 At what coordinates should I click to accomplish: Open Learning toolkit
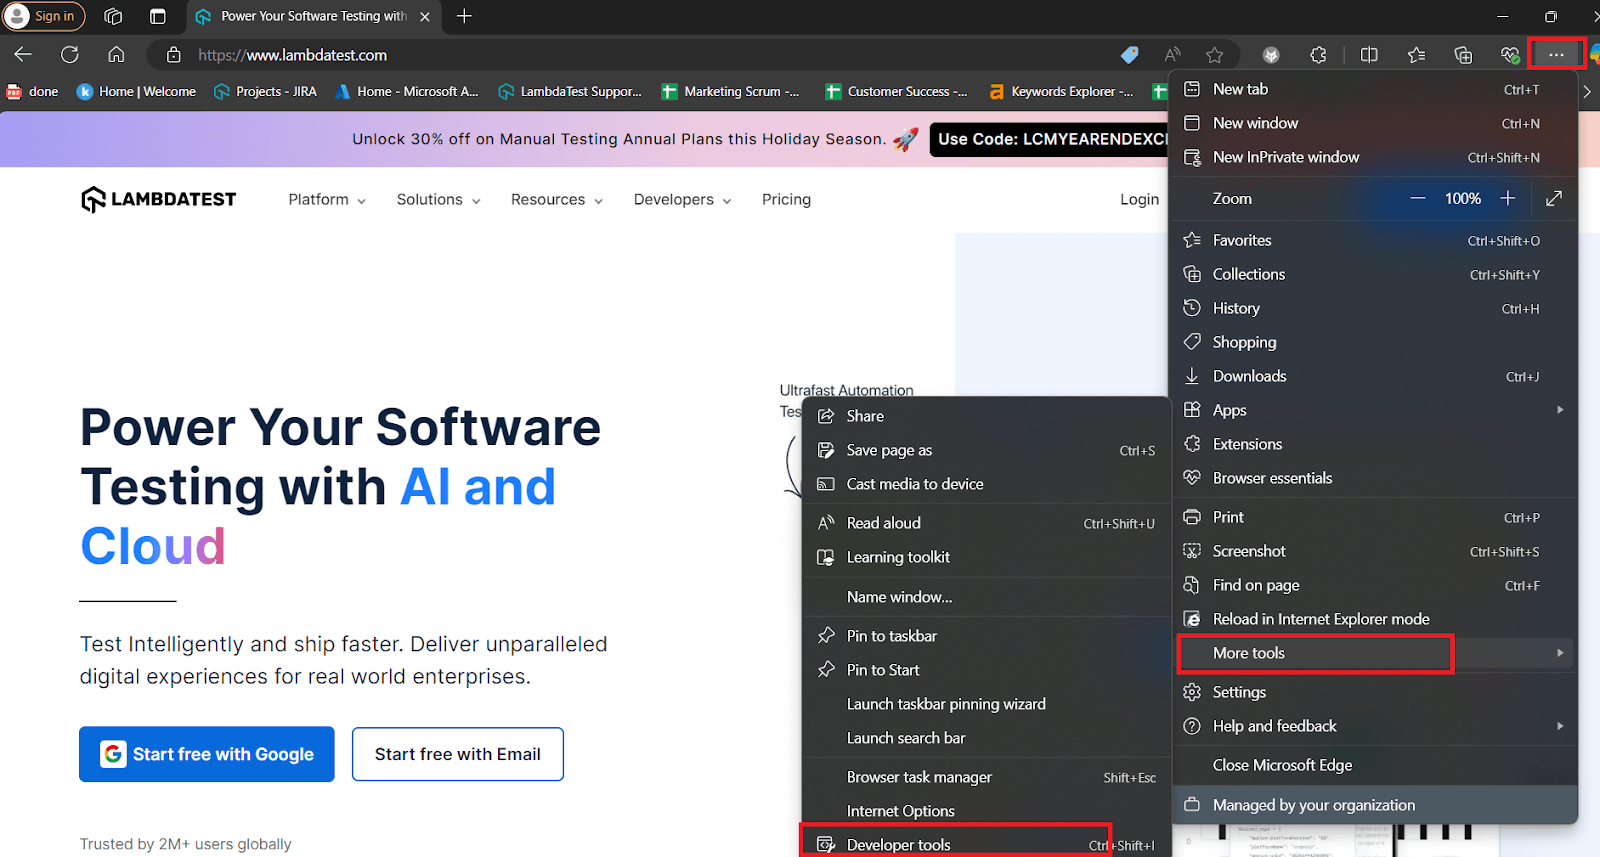tap(986, 557)
